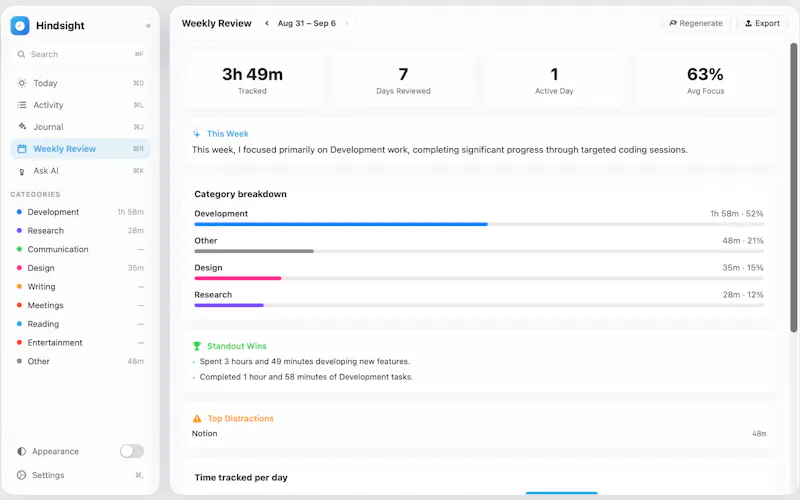Image resolution: width=800 pixels, height=500 pixels.
Task: Click the Regenerate button
Action: tap(696, 23)
